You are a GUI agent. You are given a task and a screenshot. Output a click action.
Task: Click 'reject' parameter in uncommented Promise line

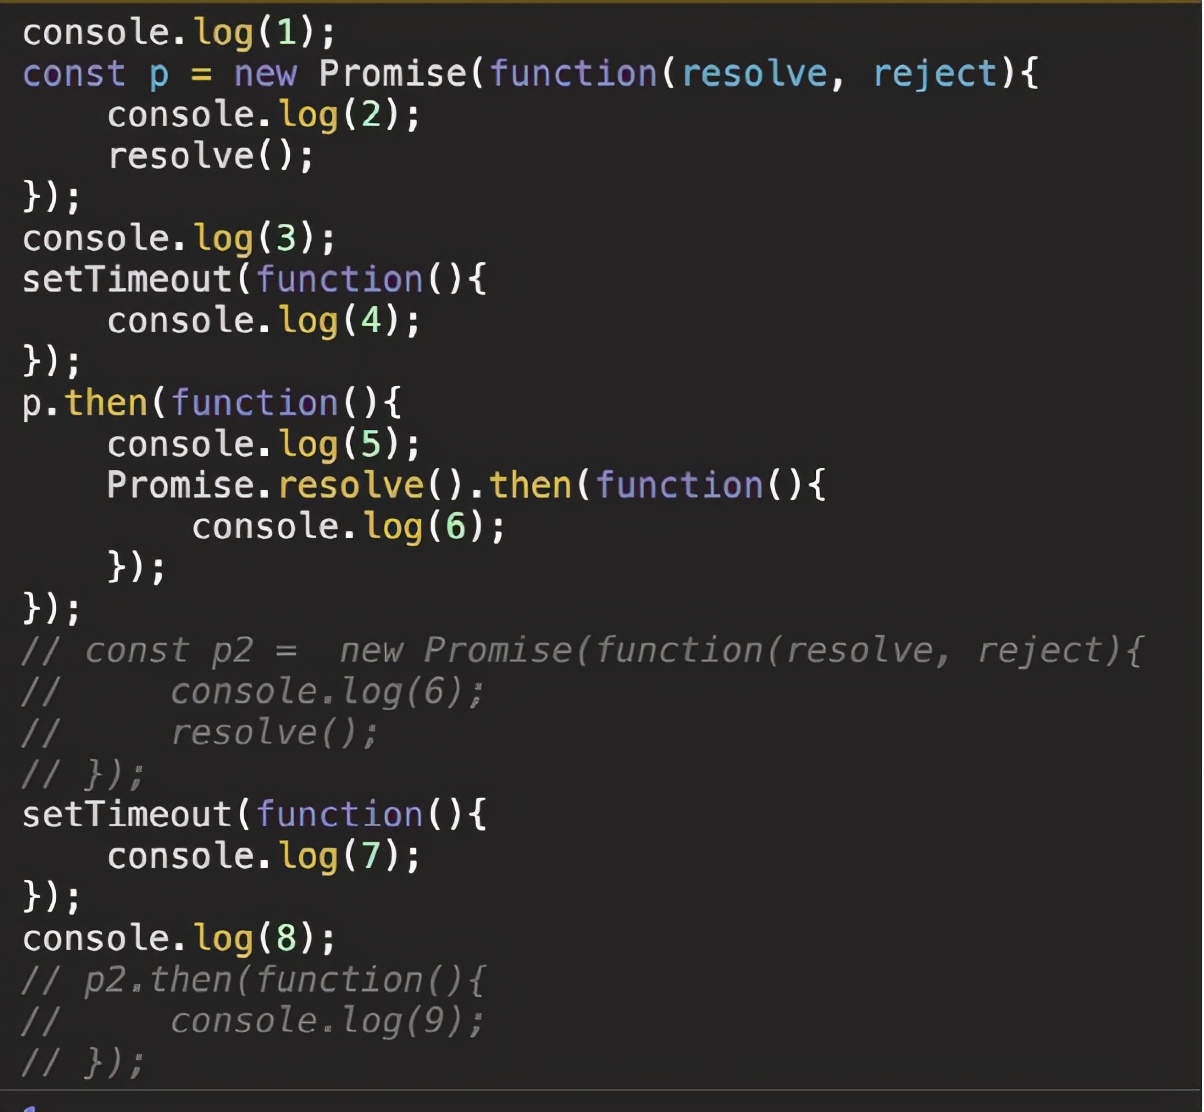935,74
